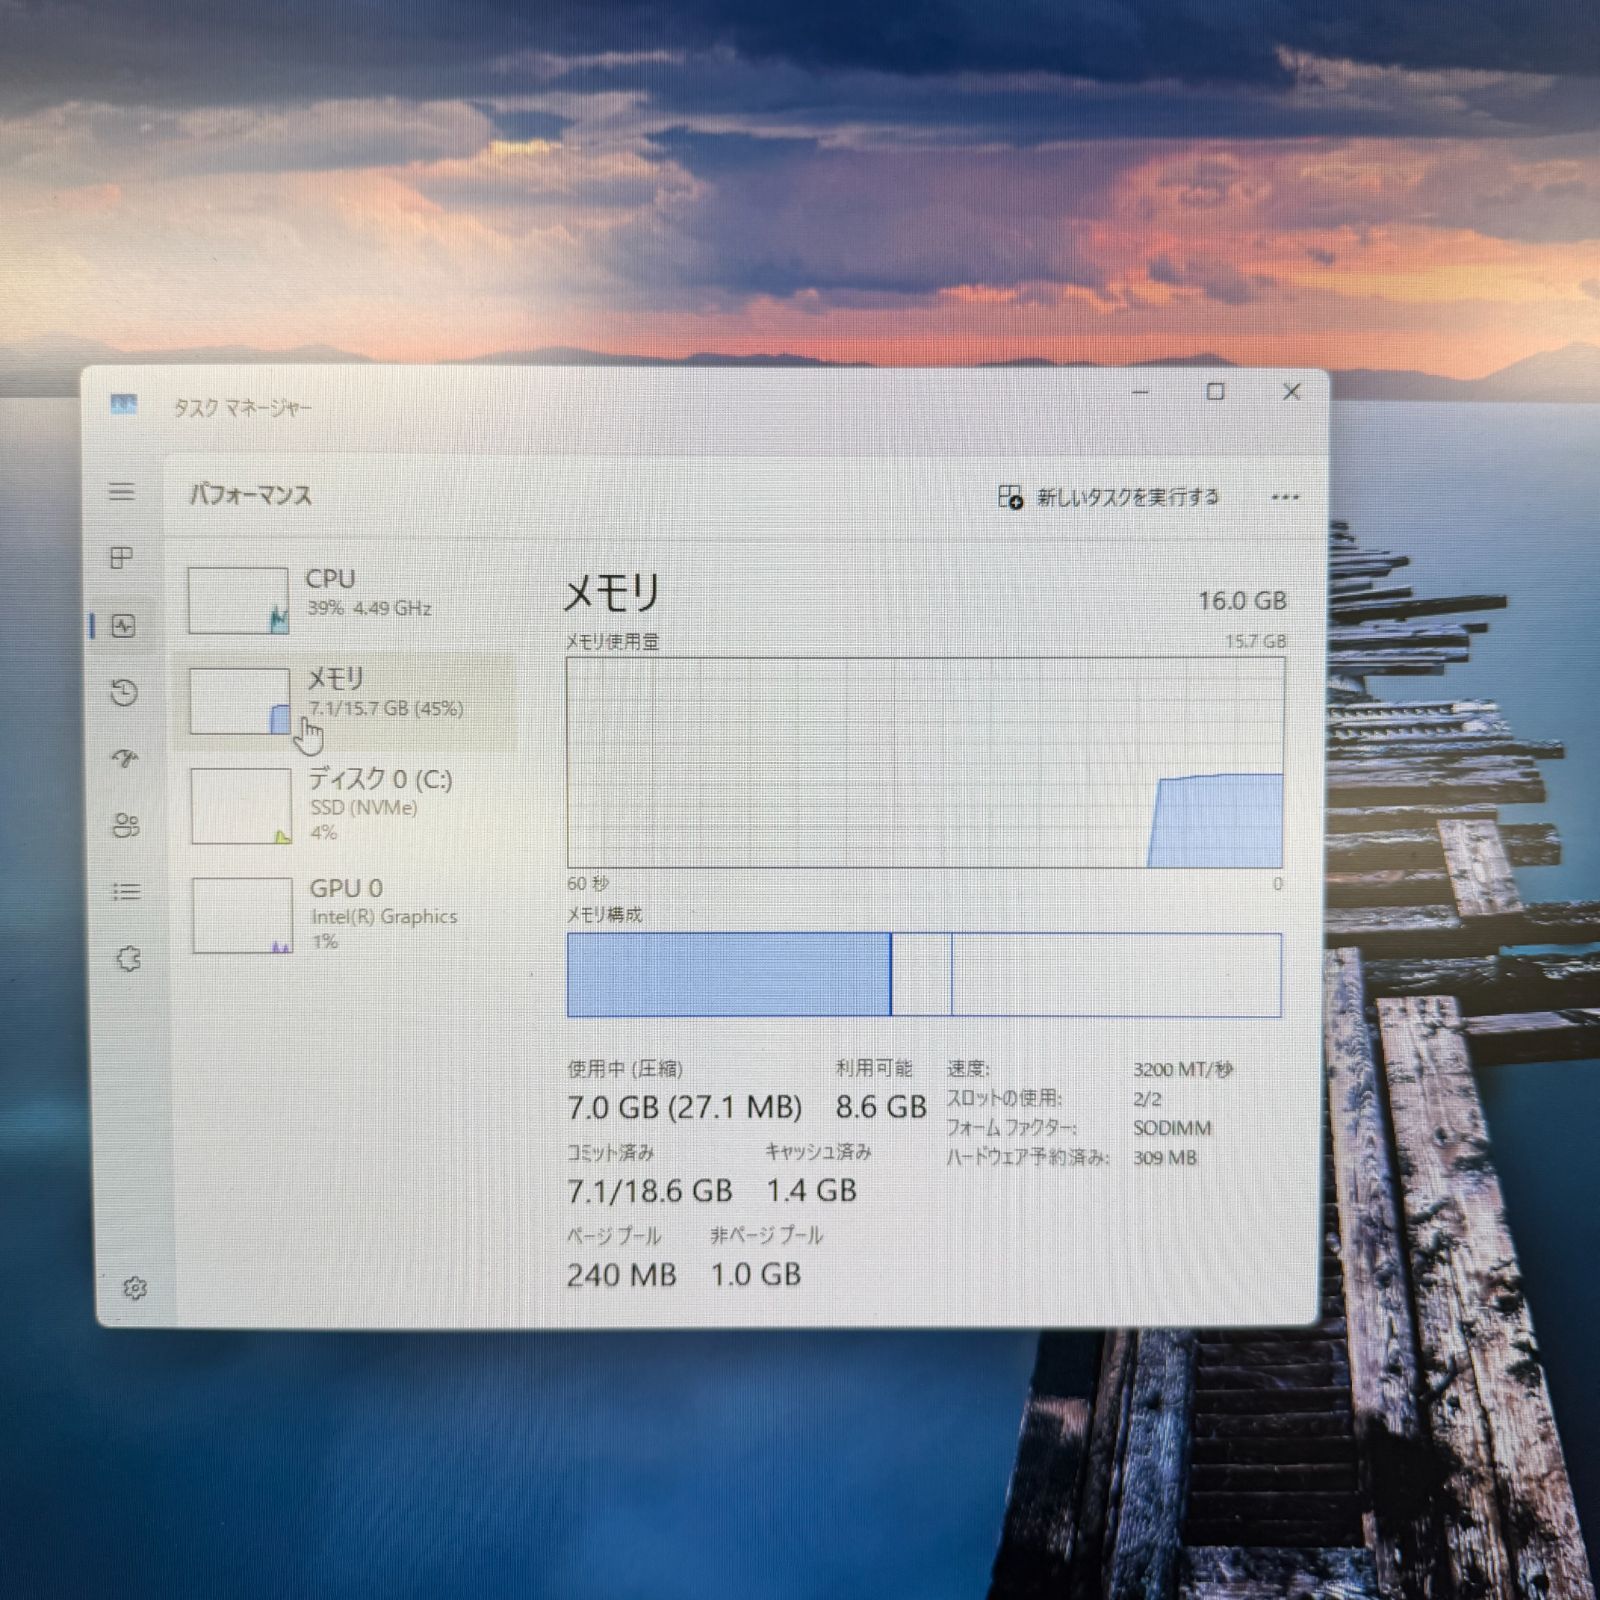
Task: Open the hamburger navigation menu
Action: [x=122, y=491]
